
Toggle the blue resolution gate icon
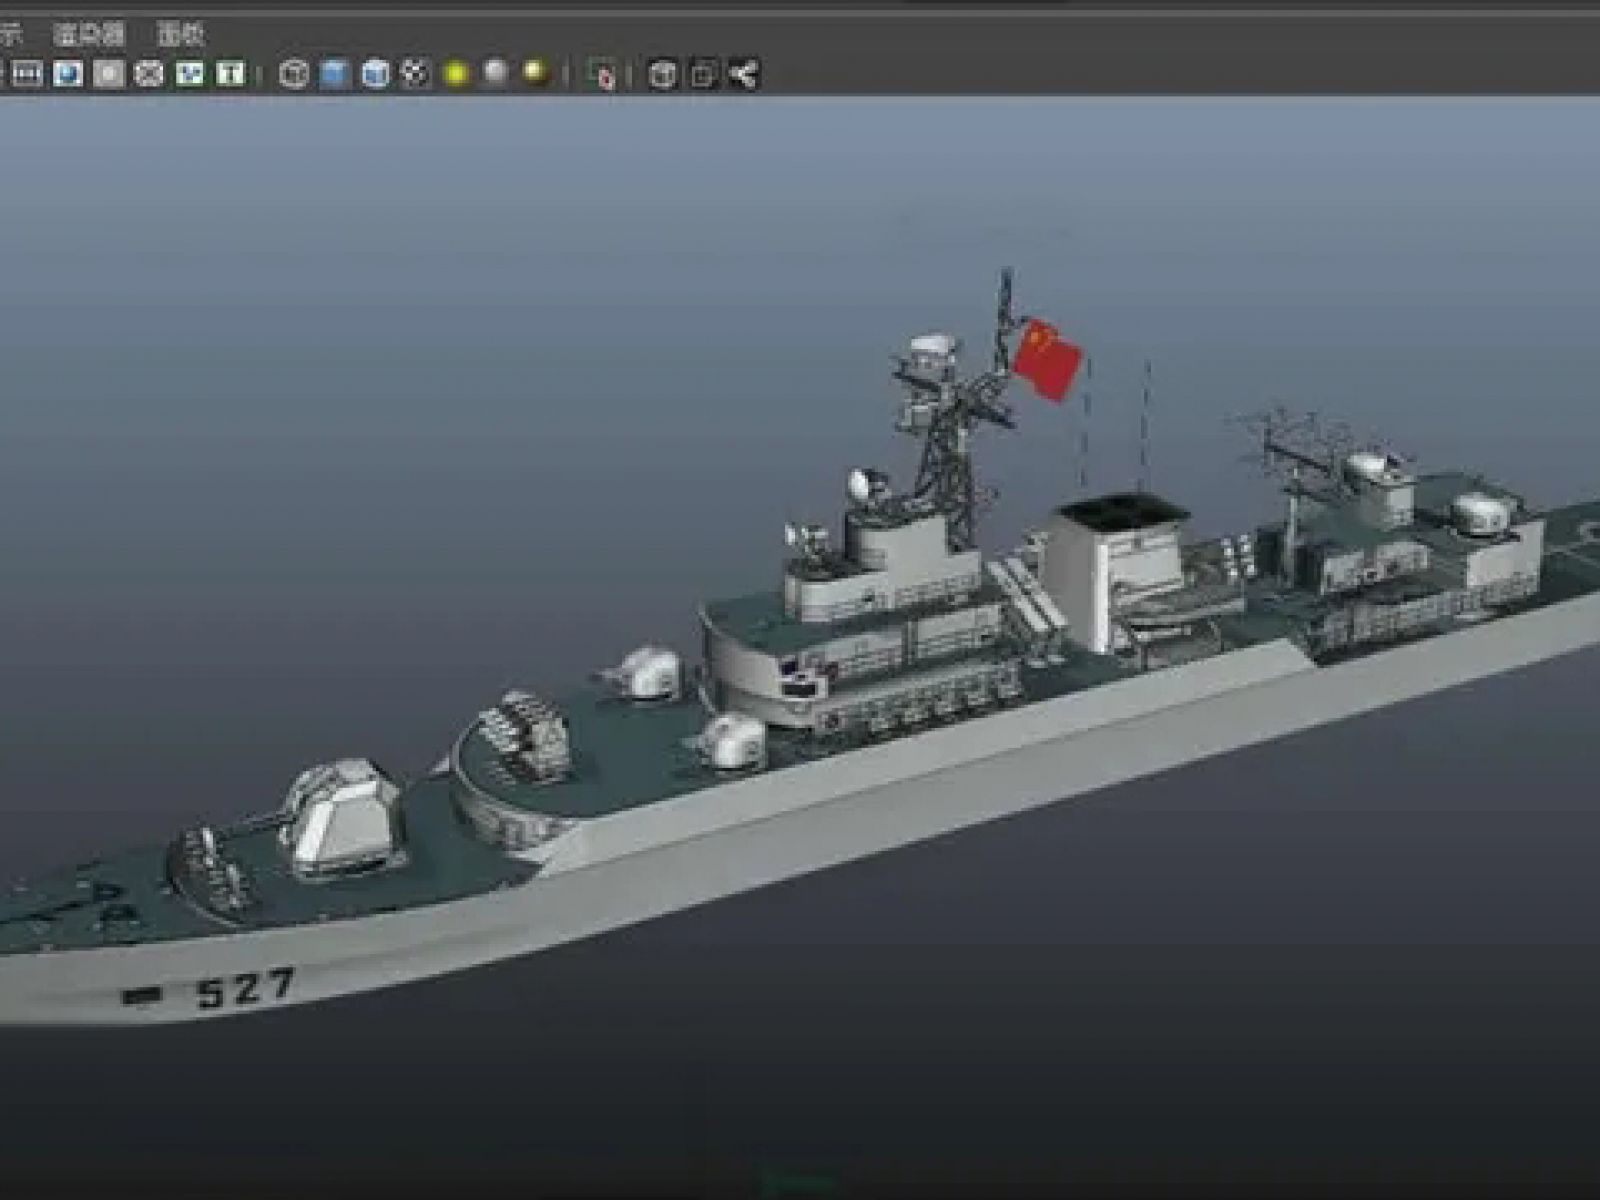click(68, 73)
